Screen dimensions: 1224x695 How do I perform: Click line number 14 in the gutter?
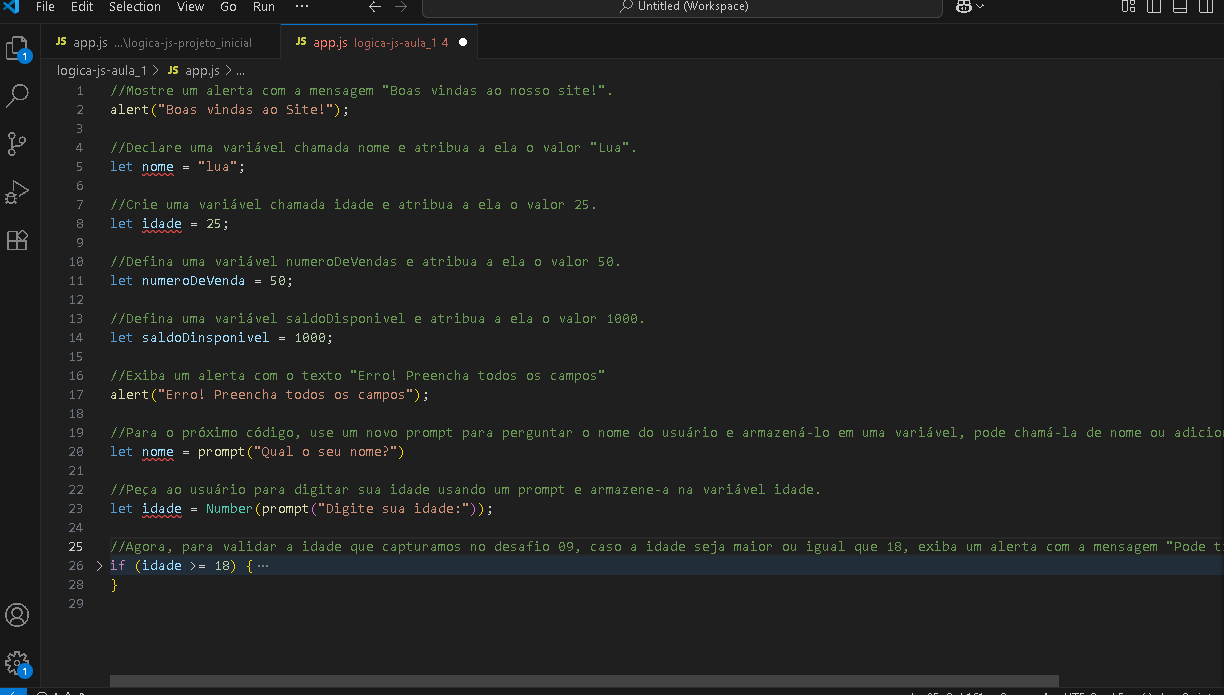click(77, 338)
